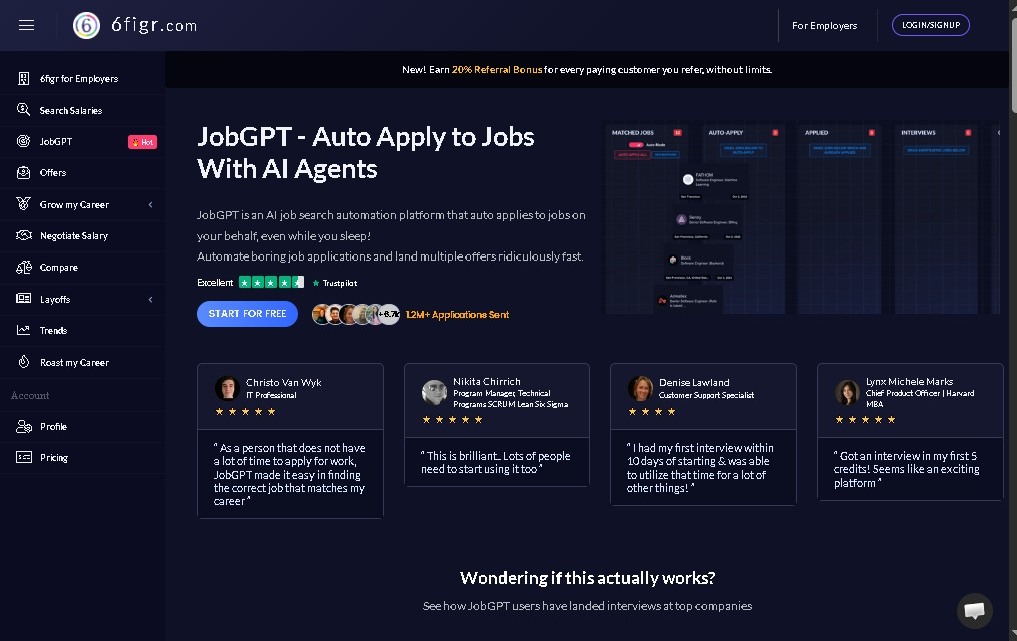Click the 6figr logo icon
This screenshot has width=1017, height=641.
(x=86, y=25)
